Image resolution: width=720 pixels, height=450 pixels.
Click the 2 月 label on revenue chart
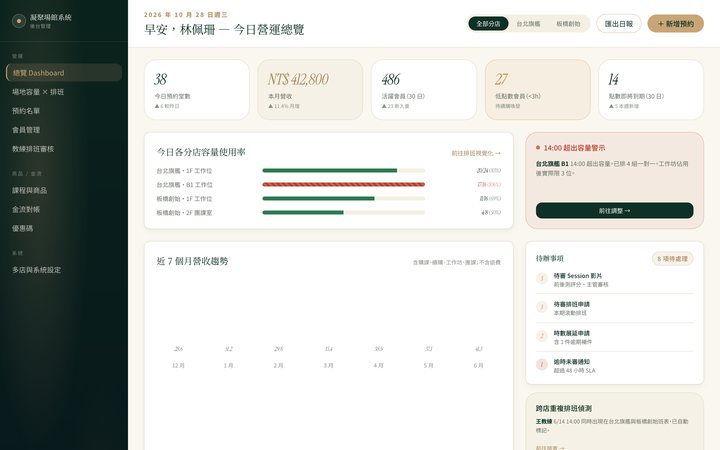tap(278, 366)
